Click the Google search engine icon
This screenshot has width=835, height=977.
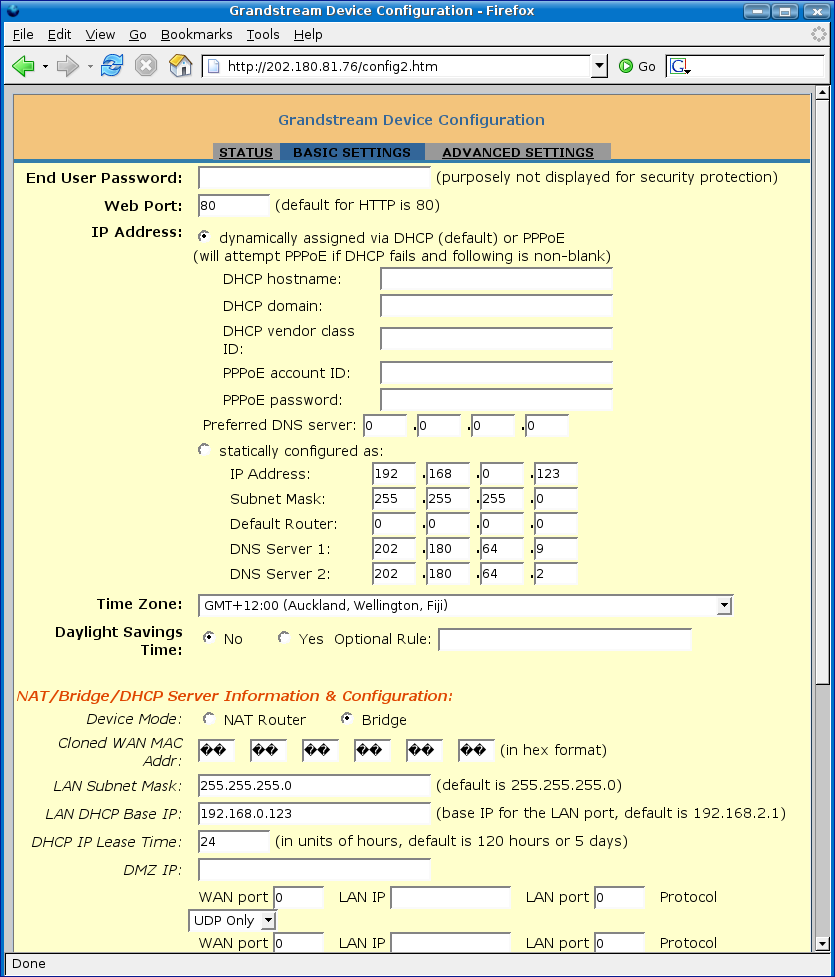pos(680,66)
